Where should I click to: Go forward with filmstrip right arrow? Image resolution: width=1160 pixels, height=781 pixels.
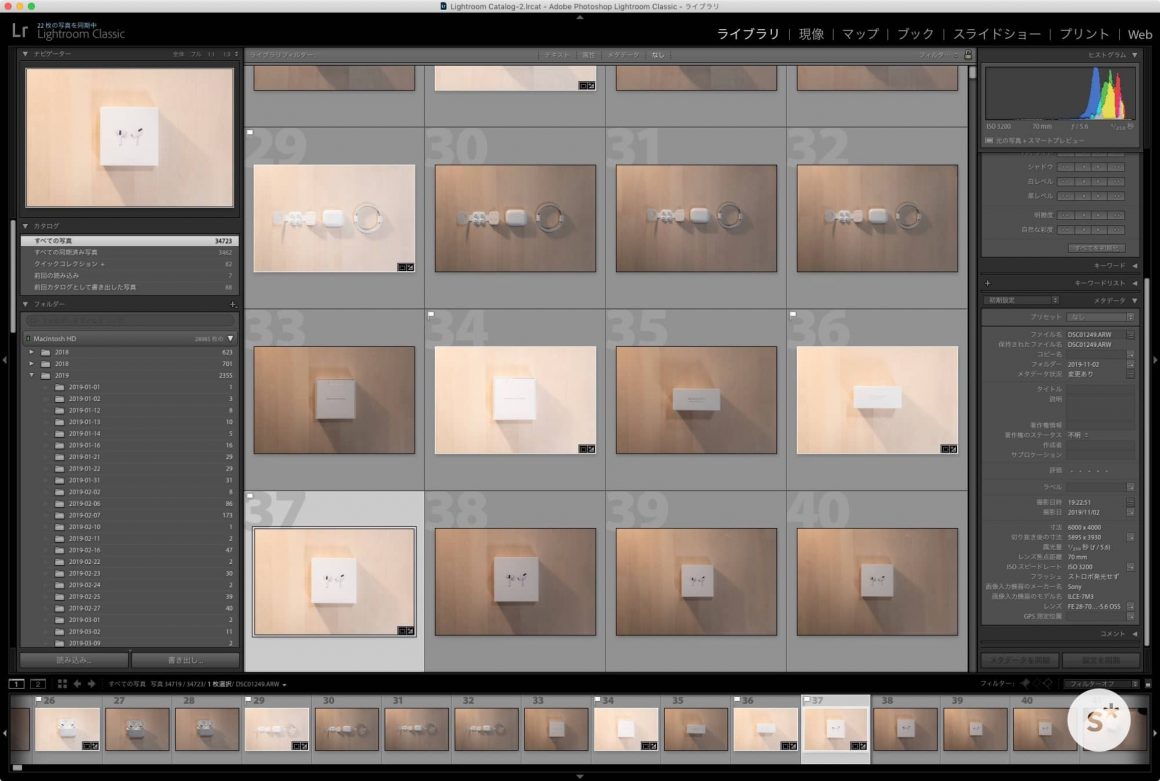tap(91, 684)
